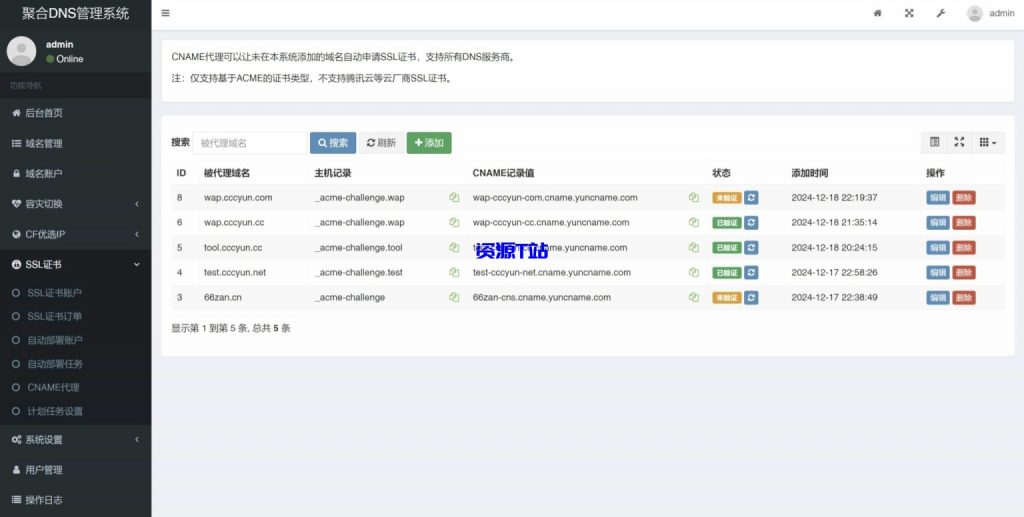The height and width of the screenshot is (517, 1024).
Task: Copy host record for tool.cccyun.cc
Action: point(454,247)
